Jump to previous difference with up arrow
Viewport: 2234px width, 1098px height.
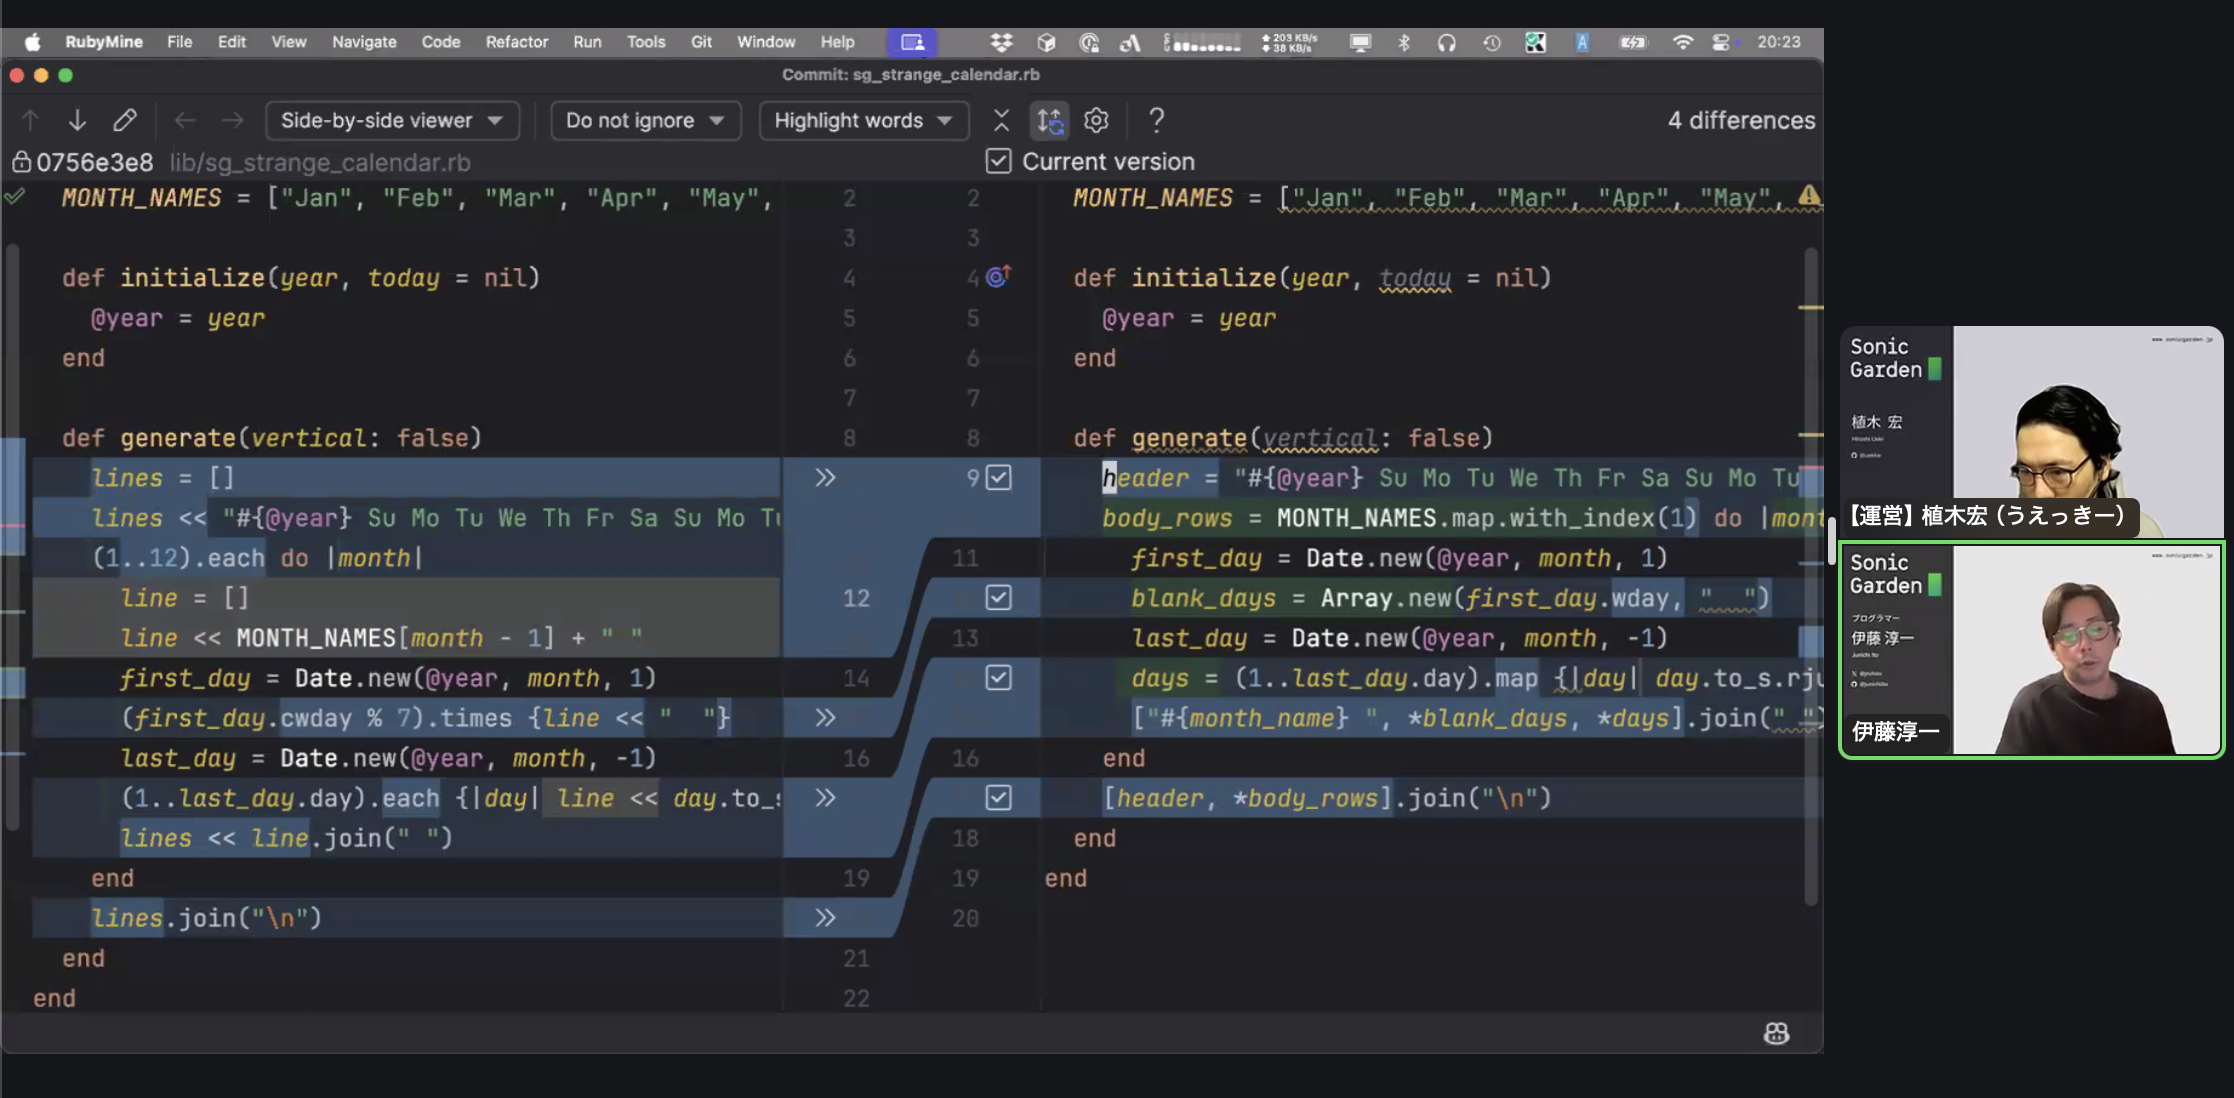click(x=30, y=121)
